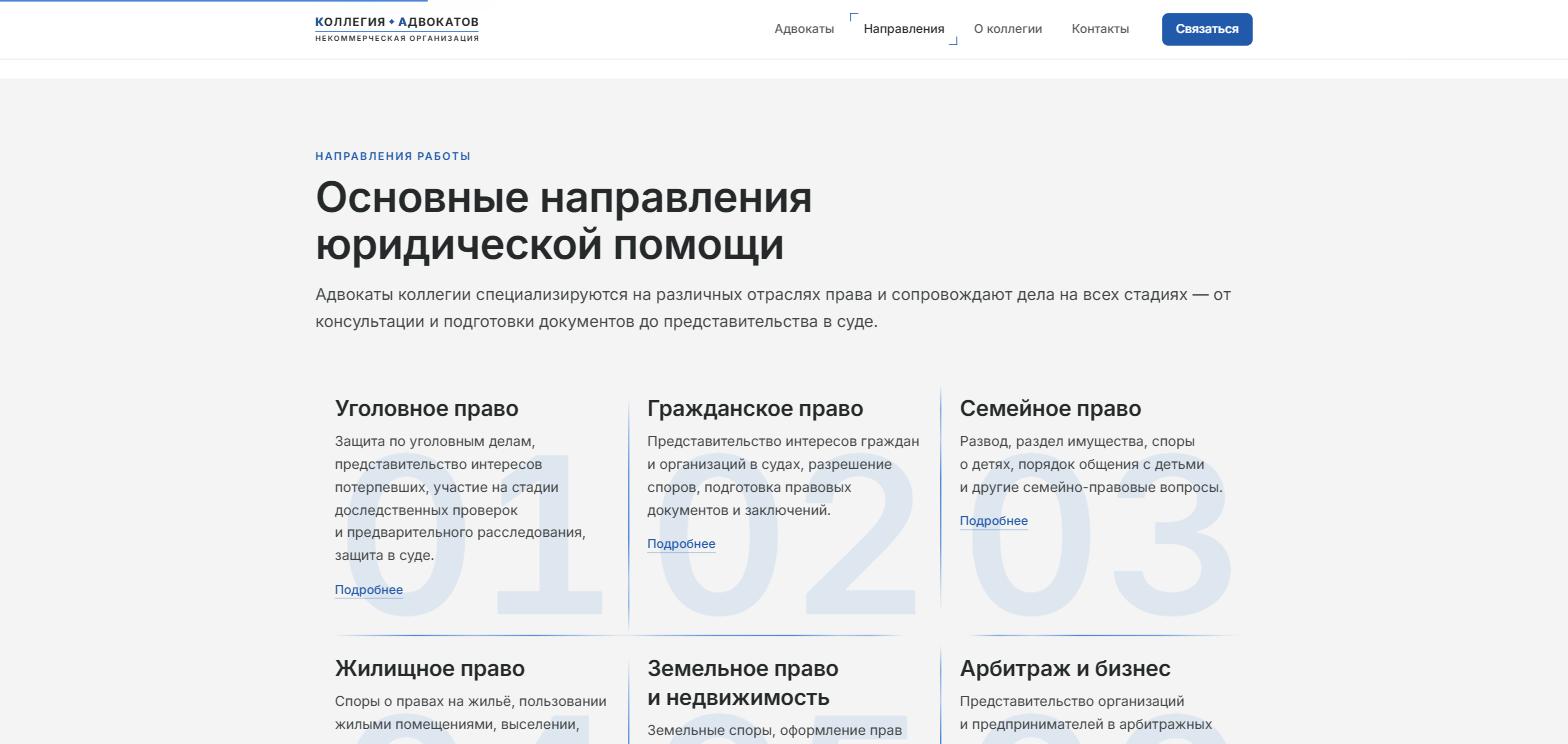
Task: Click the Семейное право heading
Action: [1050, 408]
